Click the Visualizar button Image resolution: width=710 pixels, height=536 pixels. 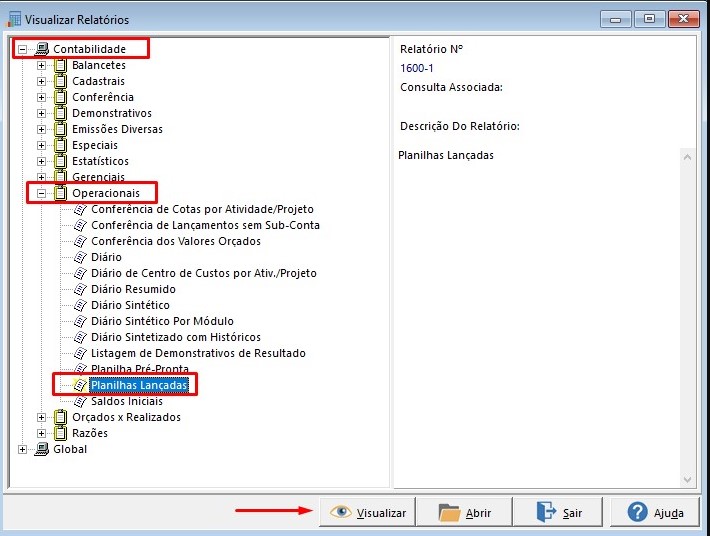(367, 512)
